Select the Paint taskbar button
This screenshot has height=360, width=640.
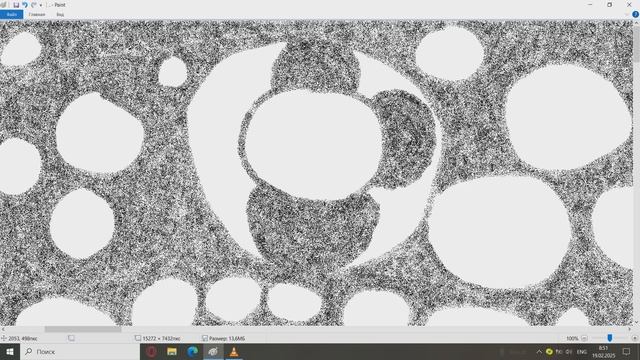(213, 351)
